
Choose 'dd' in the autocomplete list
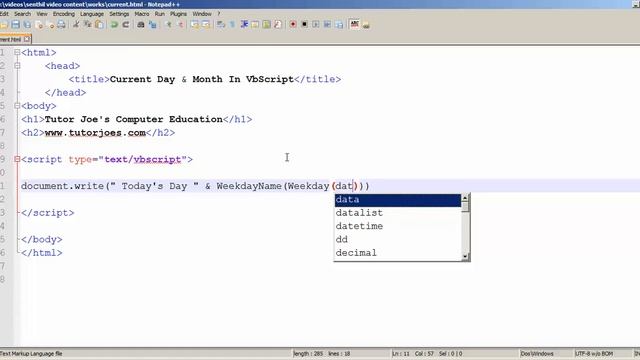(398, 240)
